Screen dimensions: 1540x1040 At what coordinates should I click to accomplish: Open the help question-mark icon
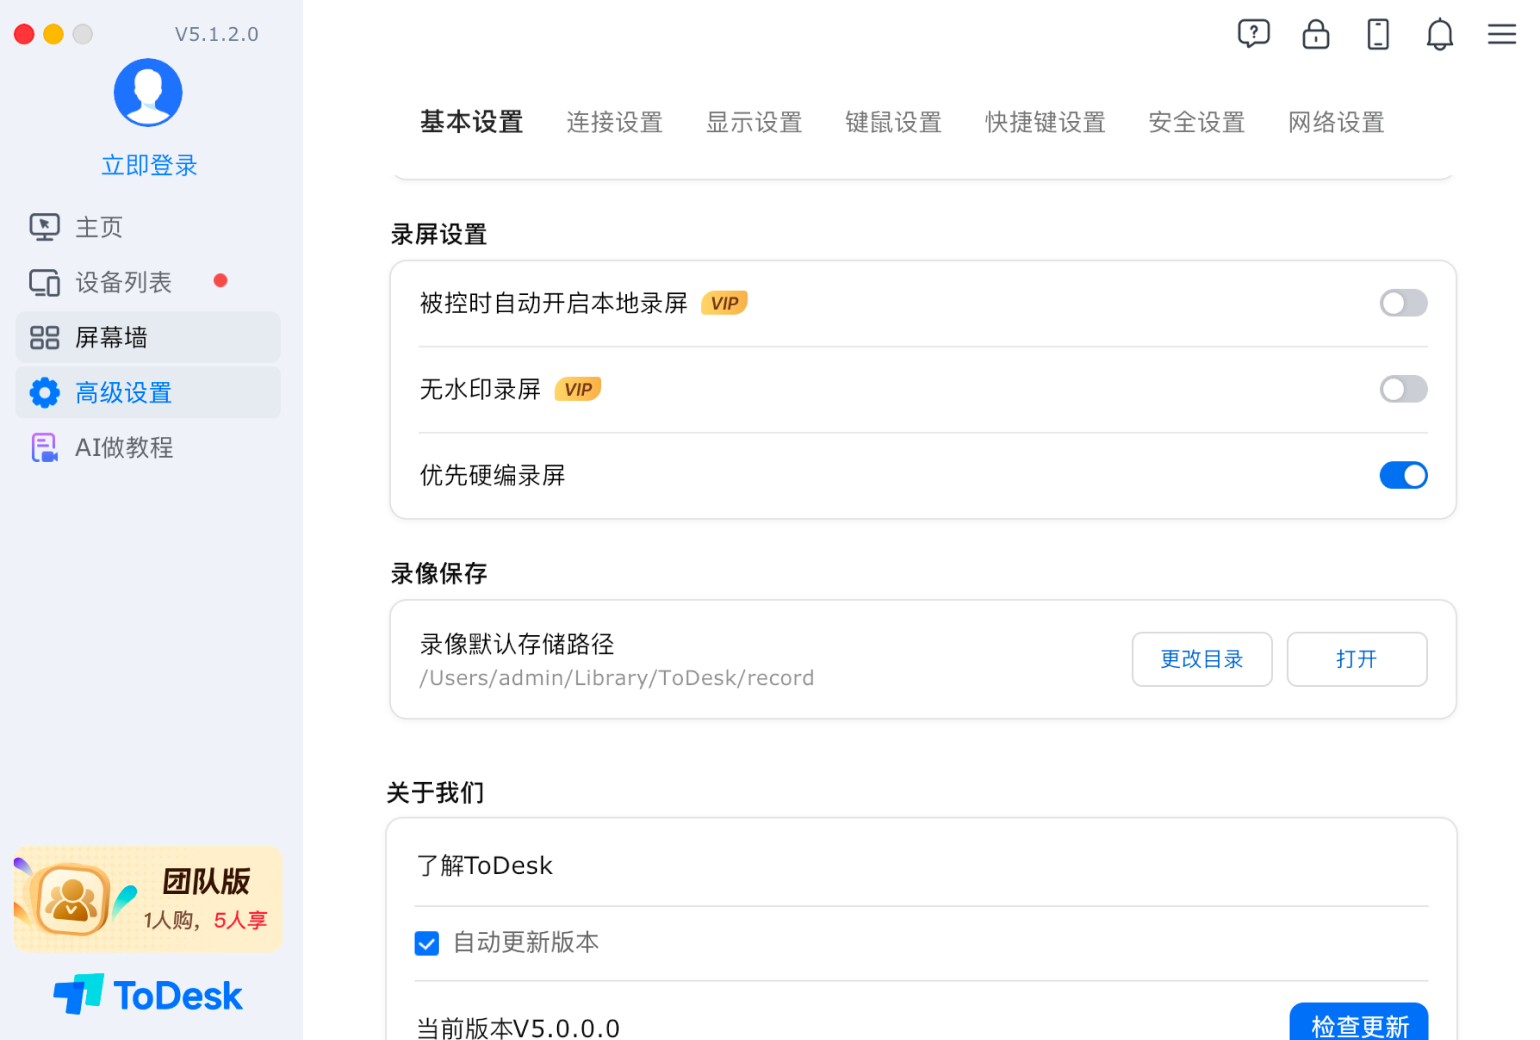click(1253, 34)
